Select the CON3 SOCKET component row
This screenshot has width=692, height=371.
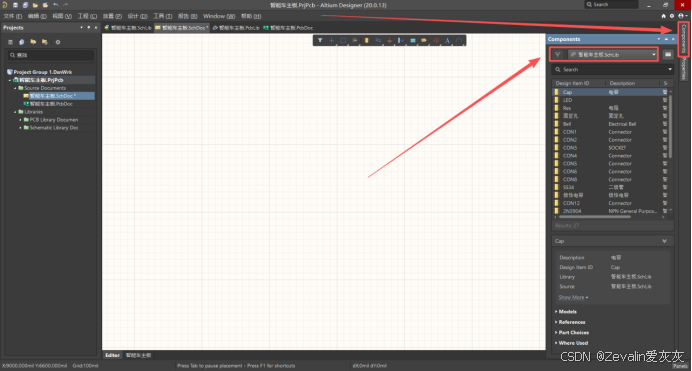point(611,148)
